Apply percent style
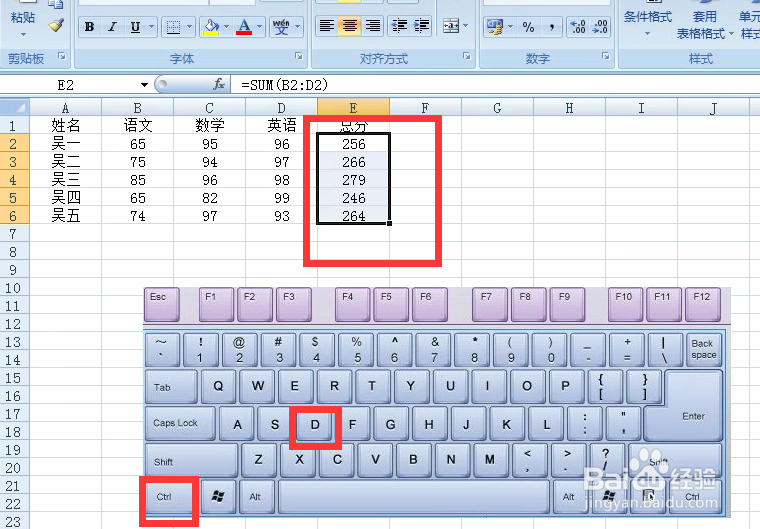 [528, 27]
